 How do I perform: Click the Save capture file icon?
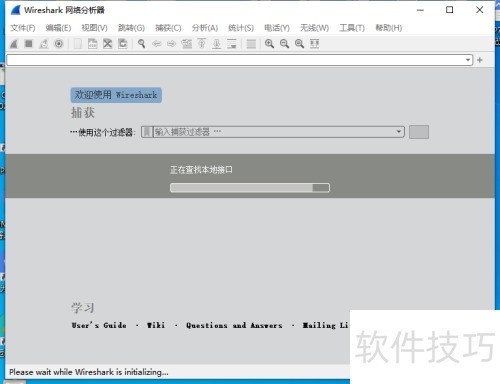click(92, 44)
